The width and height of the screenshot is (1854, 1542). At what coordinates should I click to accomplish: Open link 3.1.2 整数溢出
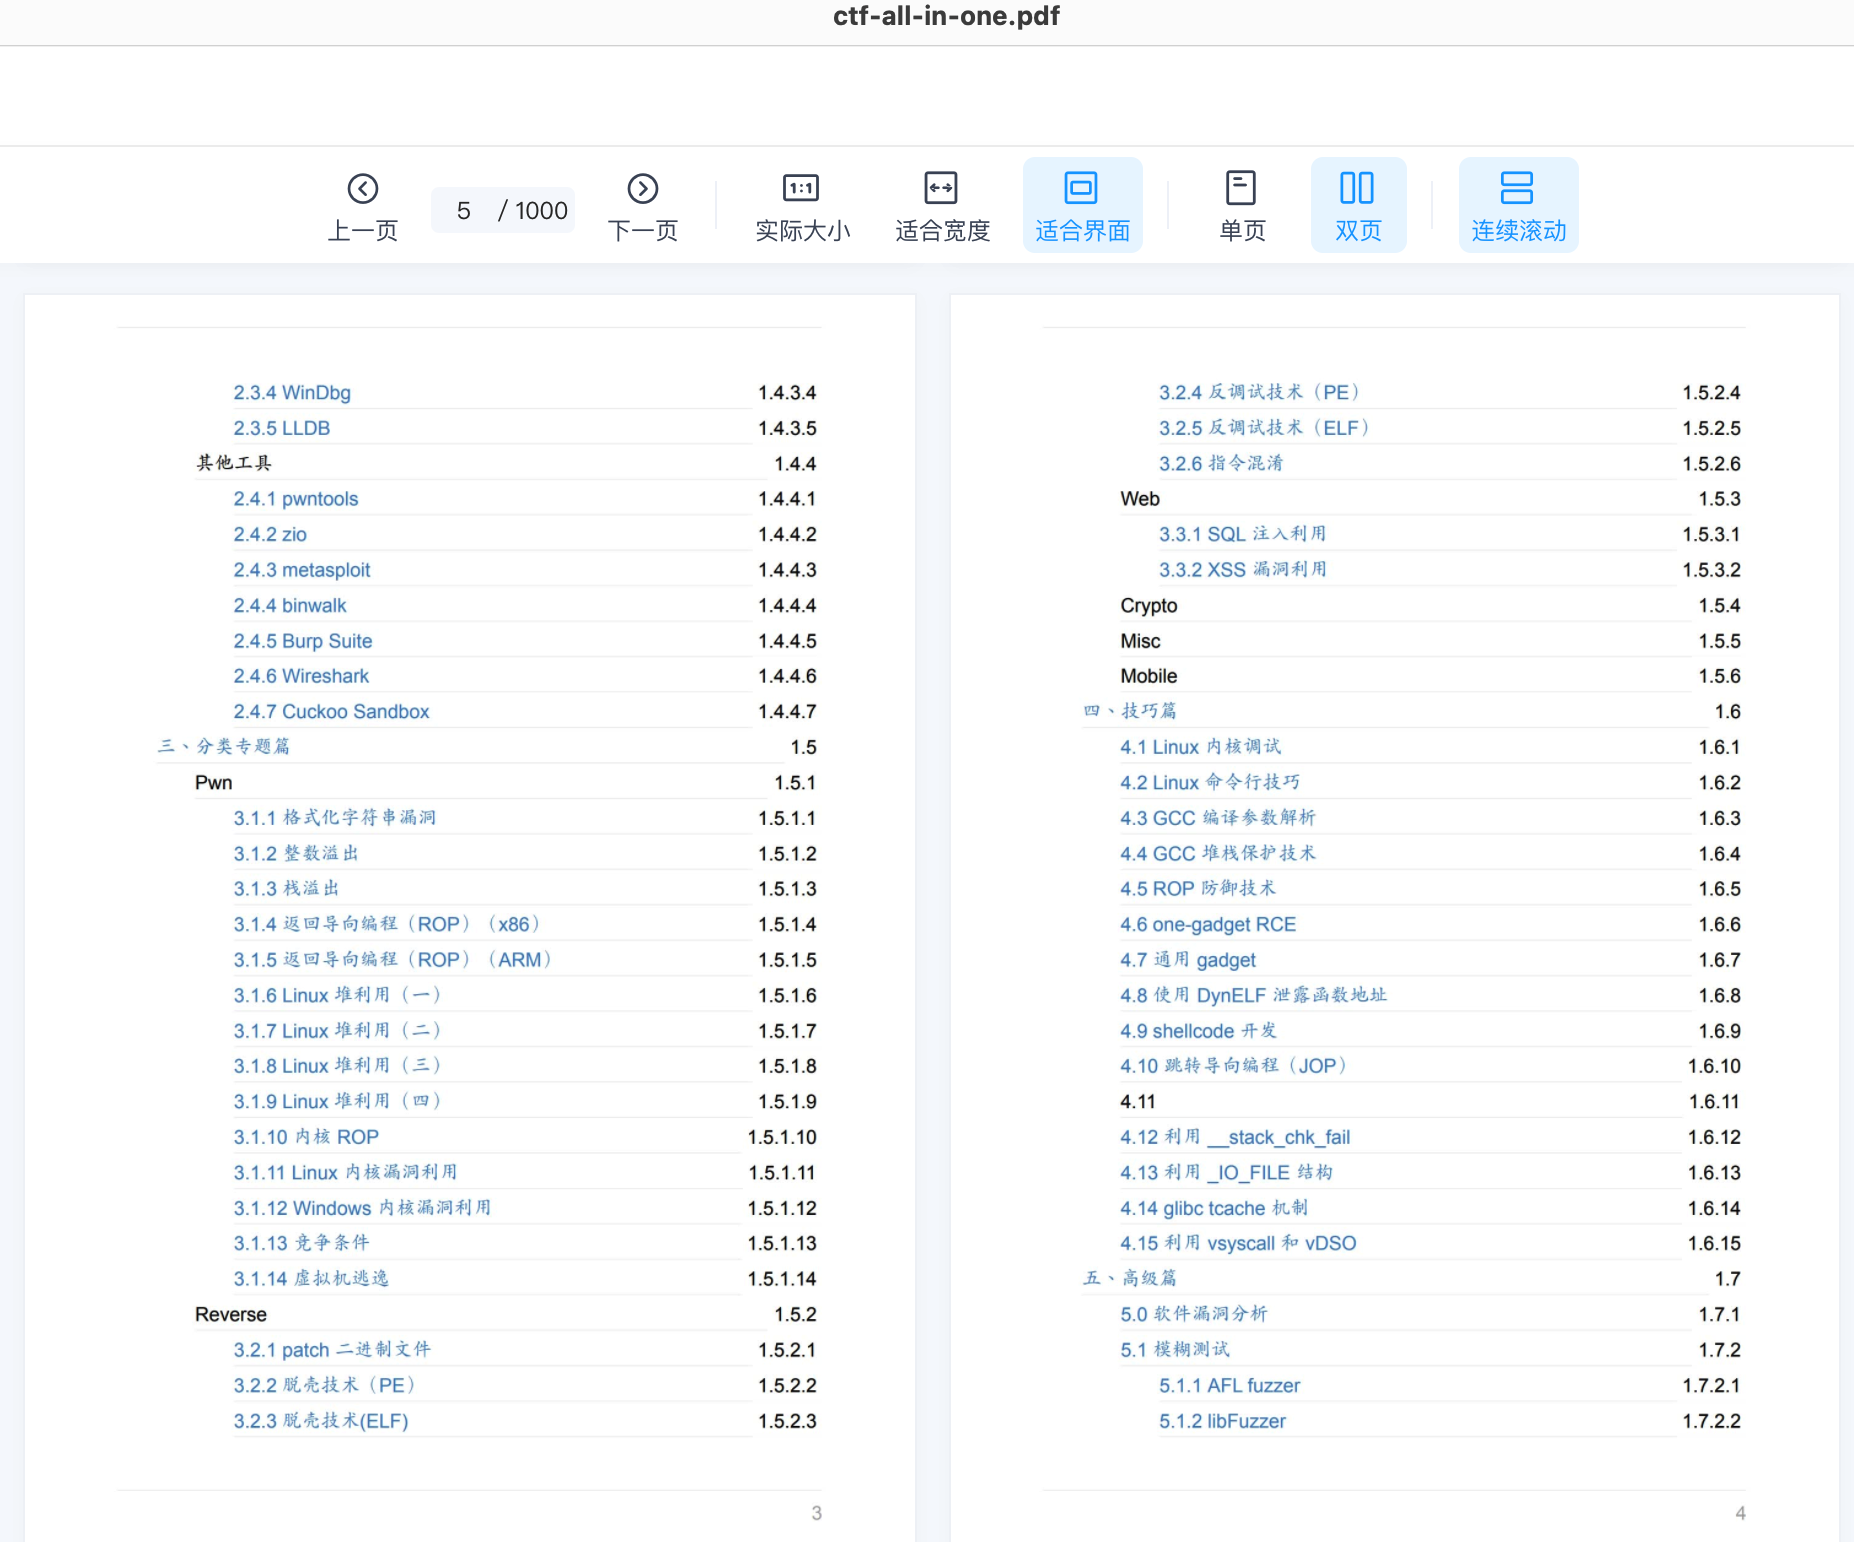[296, 854]
